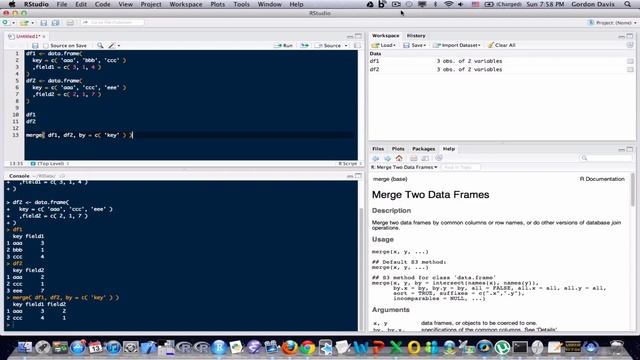Click the Help pane Back arrow

tap(376, 158)
